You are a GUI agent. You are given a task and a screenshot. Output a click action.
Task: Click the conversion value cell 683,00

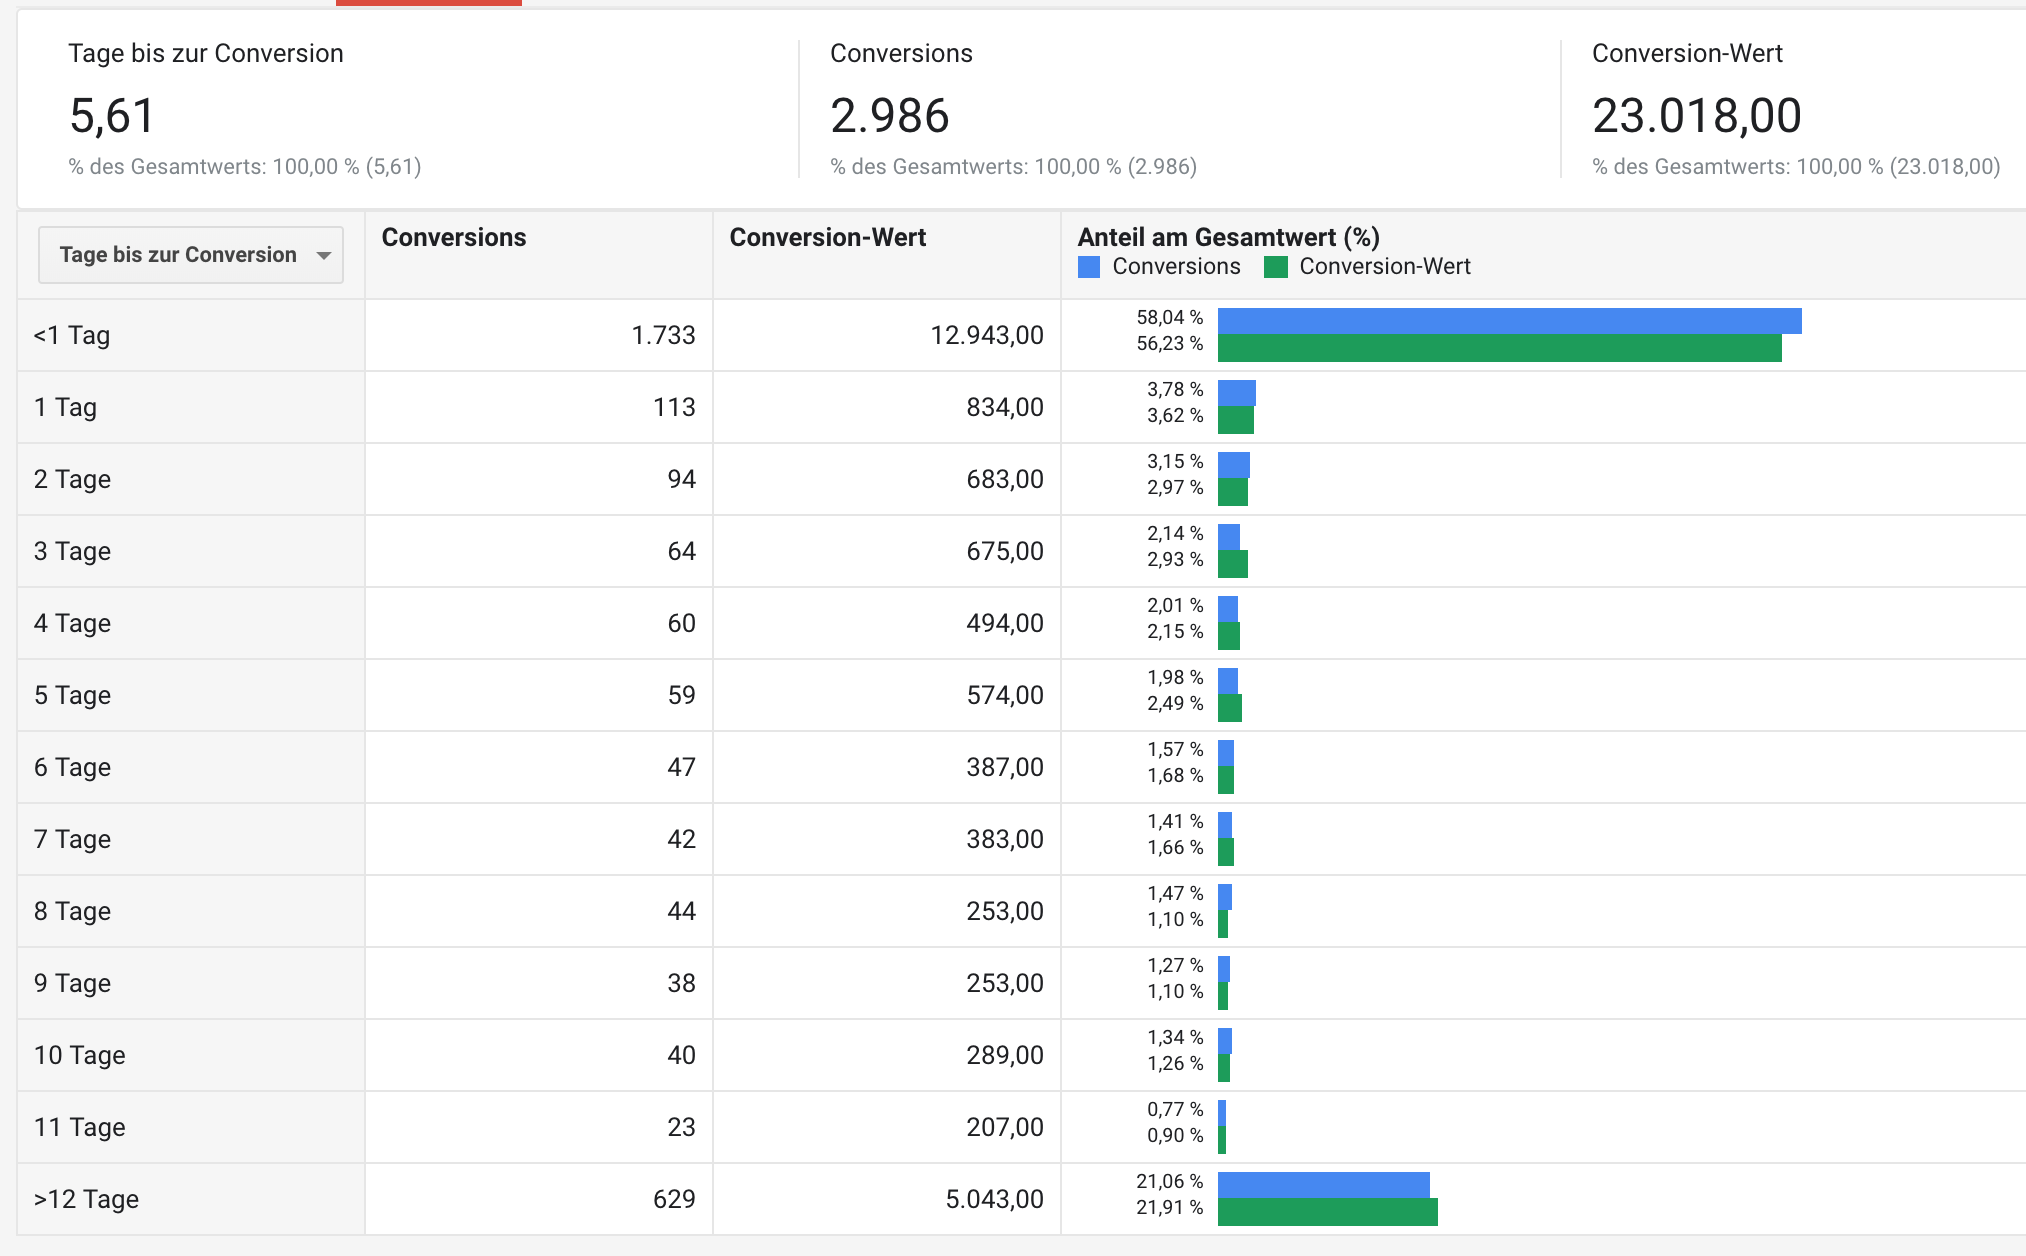[1005, 479]
